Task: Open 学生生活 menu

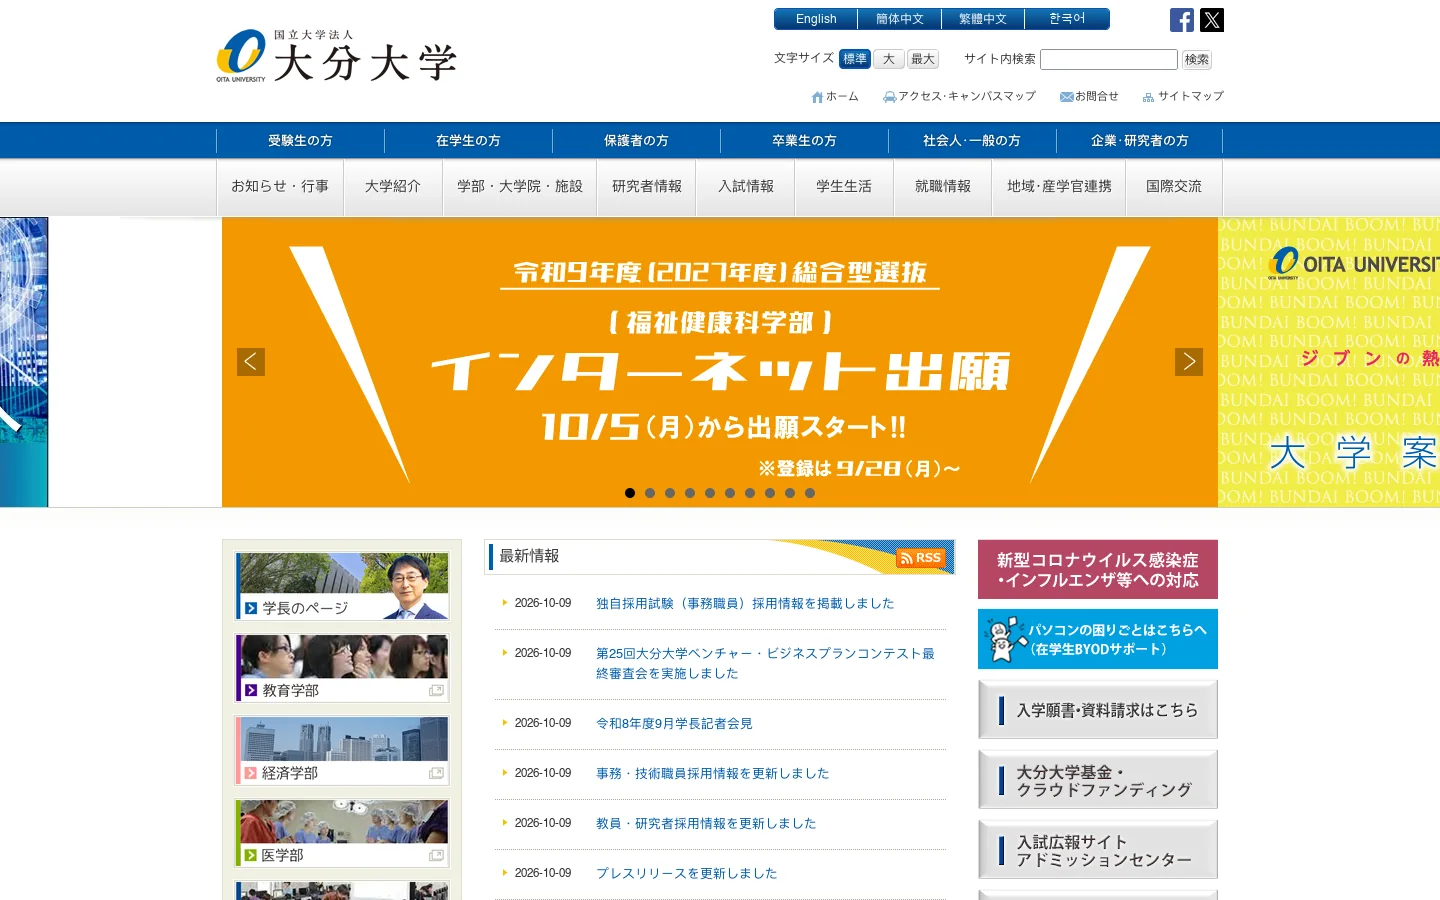Action: 844,187
